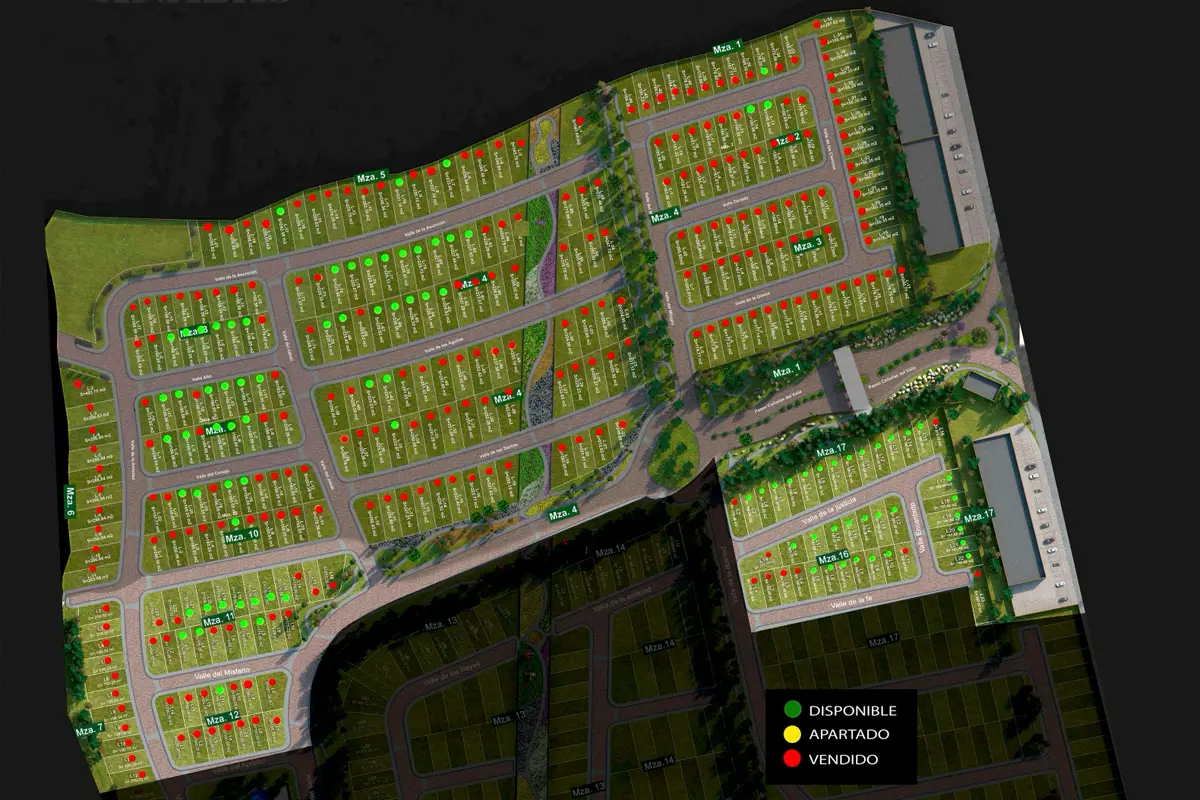Select the DISPONIBLE legend label
This screenshot has width=1200, height=800.
tap(852, 711)
